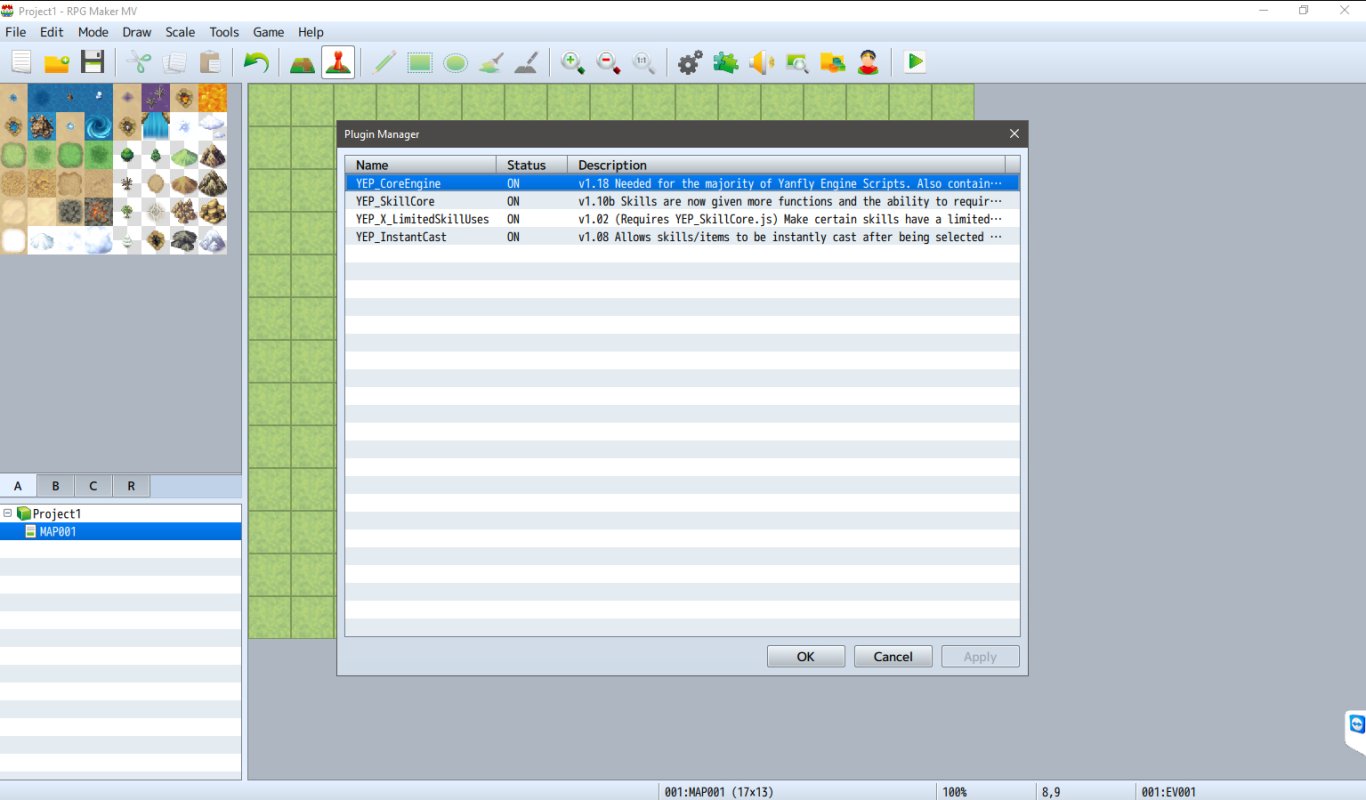Zoom in on the map
The height and width of the screenshot is (800, 1366).
(572, 62)
